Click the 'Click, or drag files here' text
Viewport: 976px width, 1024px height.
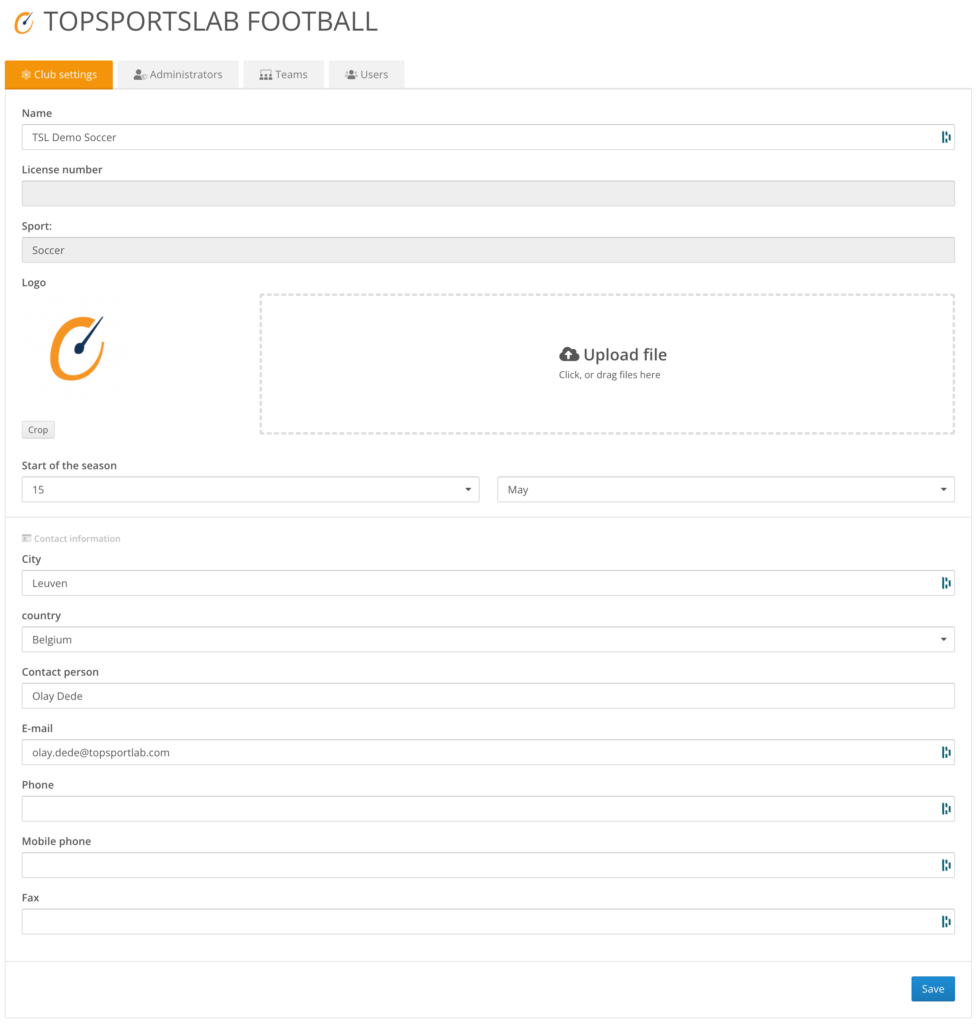pos(610,375)
